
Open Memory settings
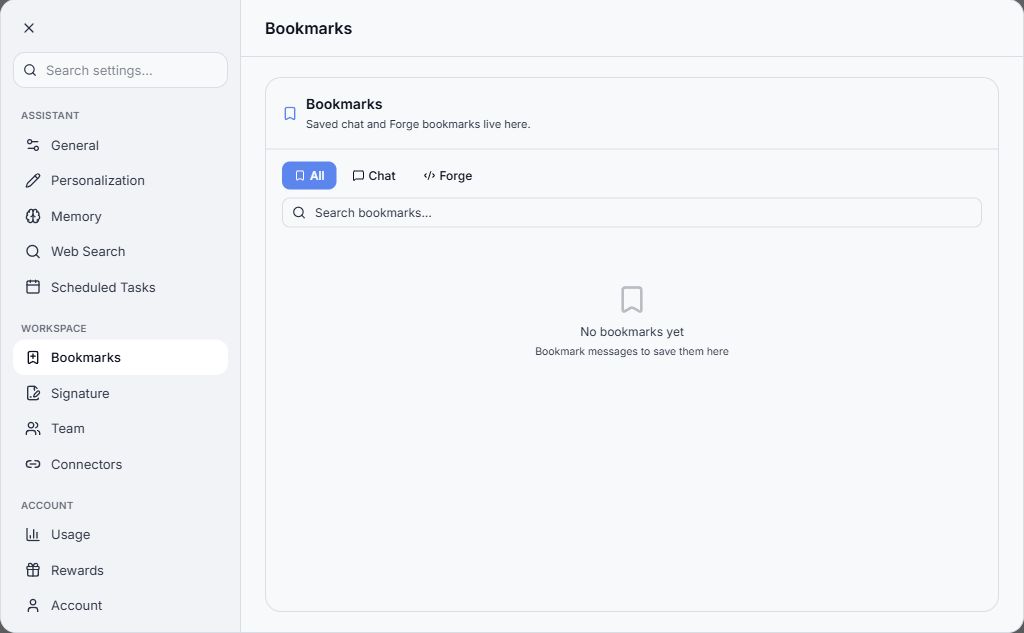coord(120,216)
